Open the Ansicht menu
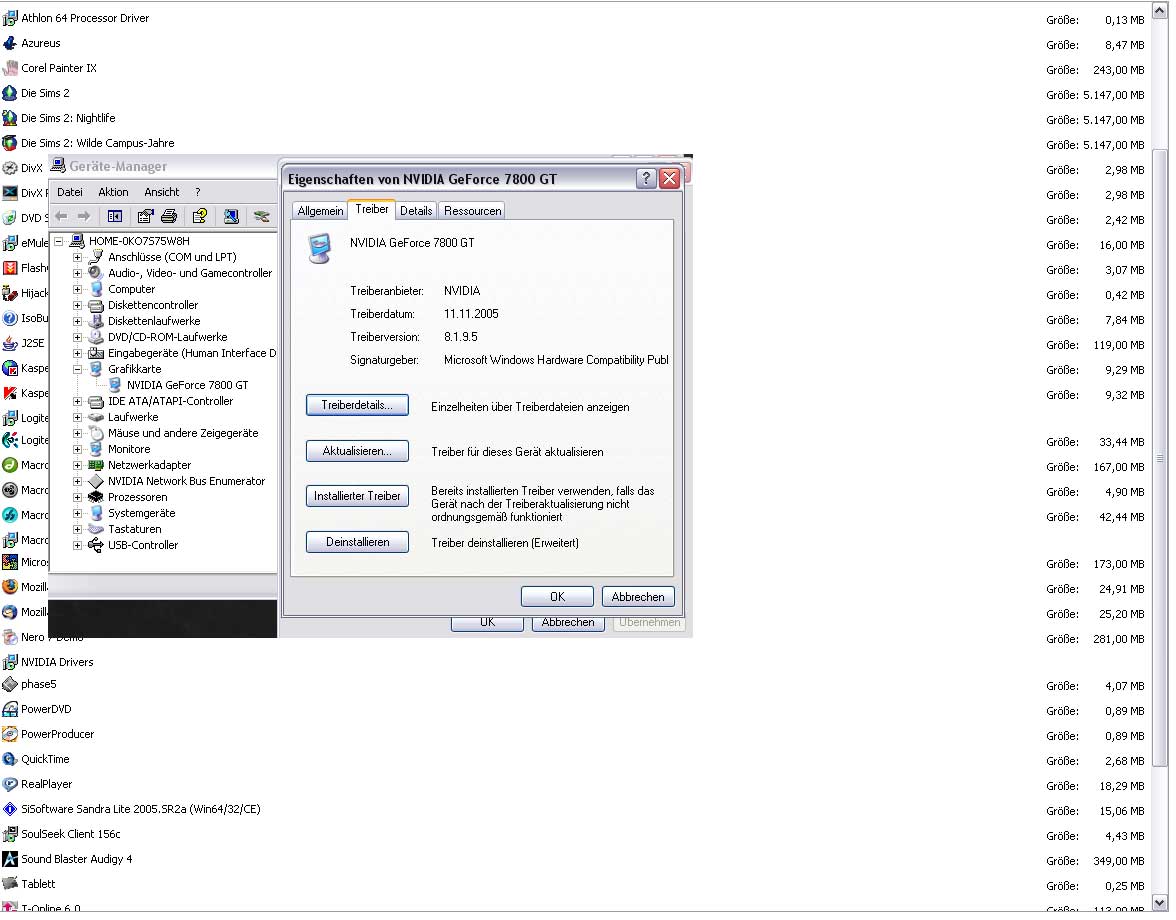Viewport: 1176px width, 920px height. click(x=161, y=193)
